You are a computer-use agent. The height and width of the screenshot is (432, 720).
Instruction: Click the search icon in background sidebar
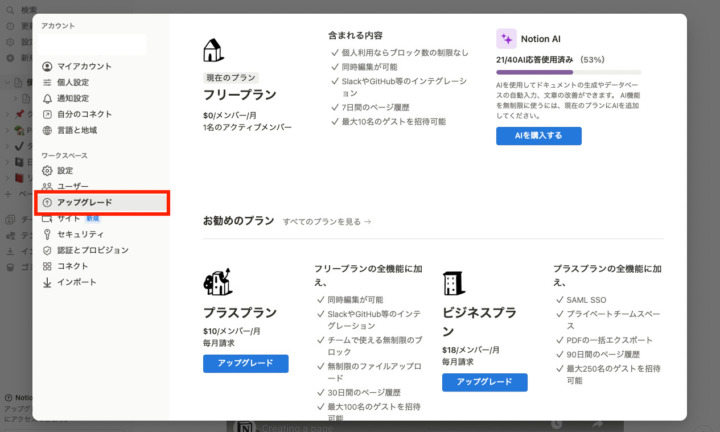(x=10, y=10)
